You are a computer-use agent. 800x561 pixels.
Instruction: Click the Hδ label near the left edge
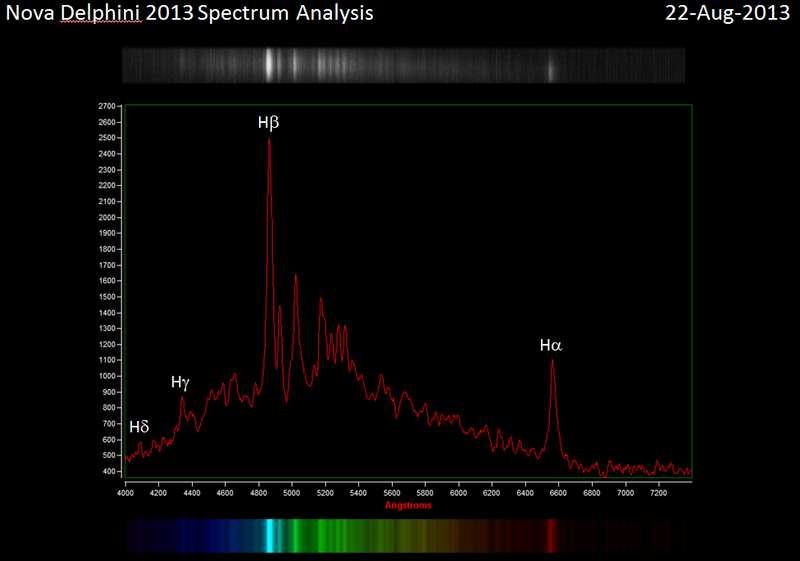139,427
